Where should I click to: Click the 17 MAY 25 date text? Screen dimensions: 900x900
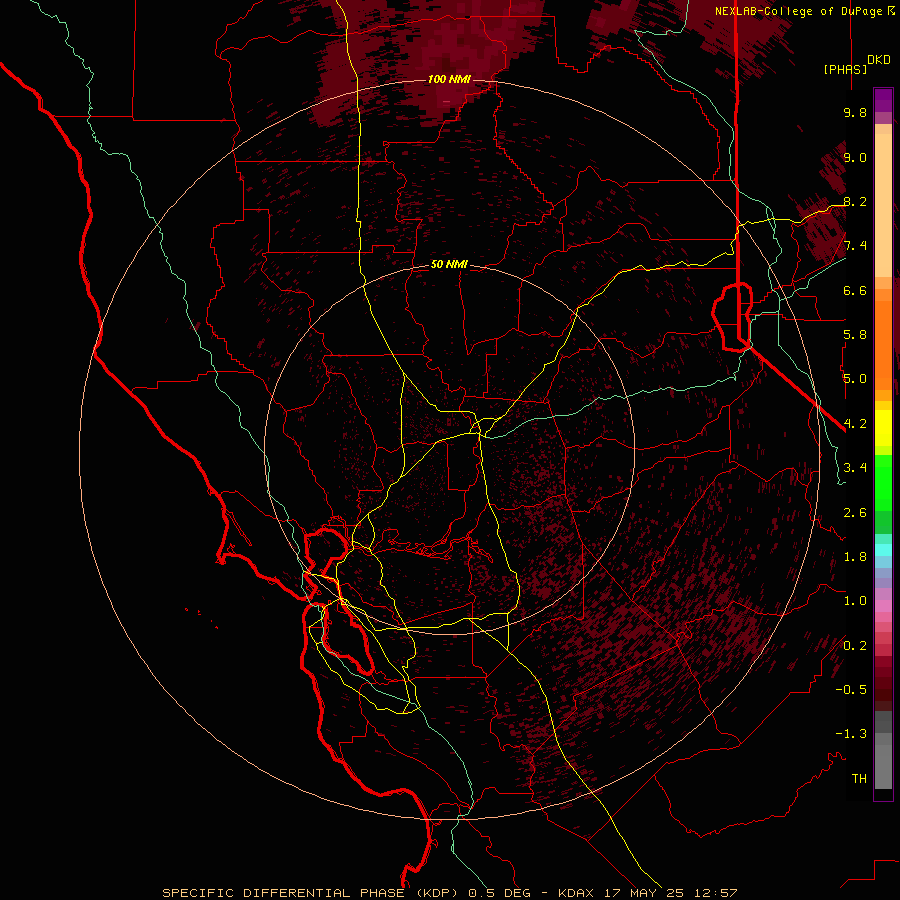click(643, 893)
